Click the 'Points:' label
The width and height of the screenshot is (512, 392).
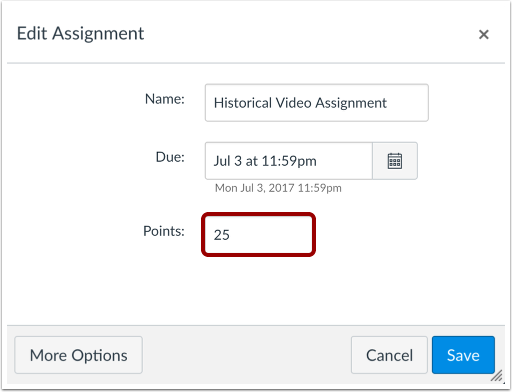coord(164,231)
